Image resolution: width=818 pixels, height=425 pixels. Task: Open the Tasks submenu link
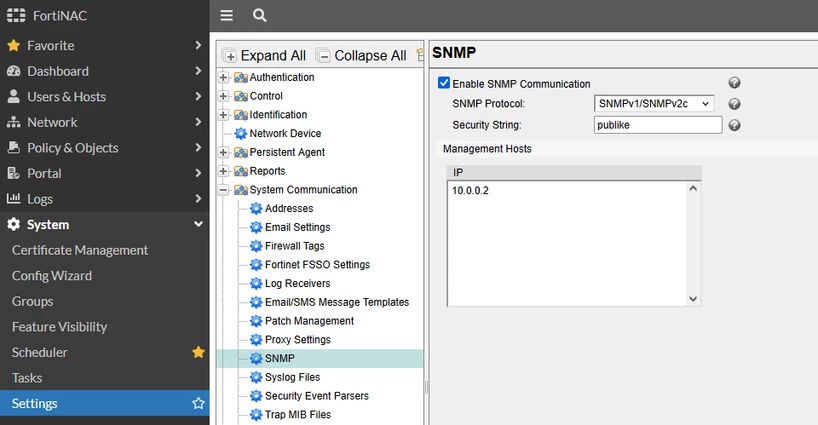tap(27, 378)
